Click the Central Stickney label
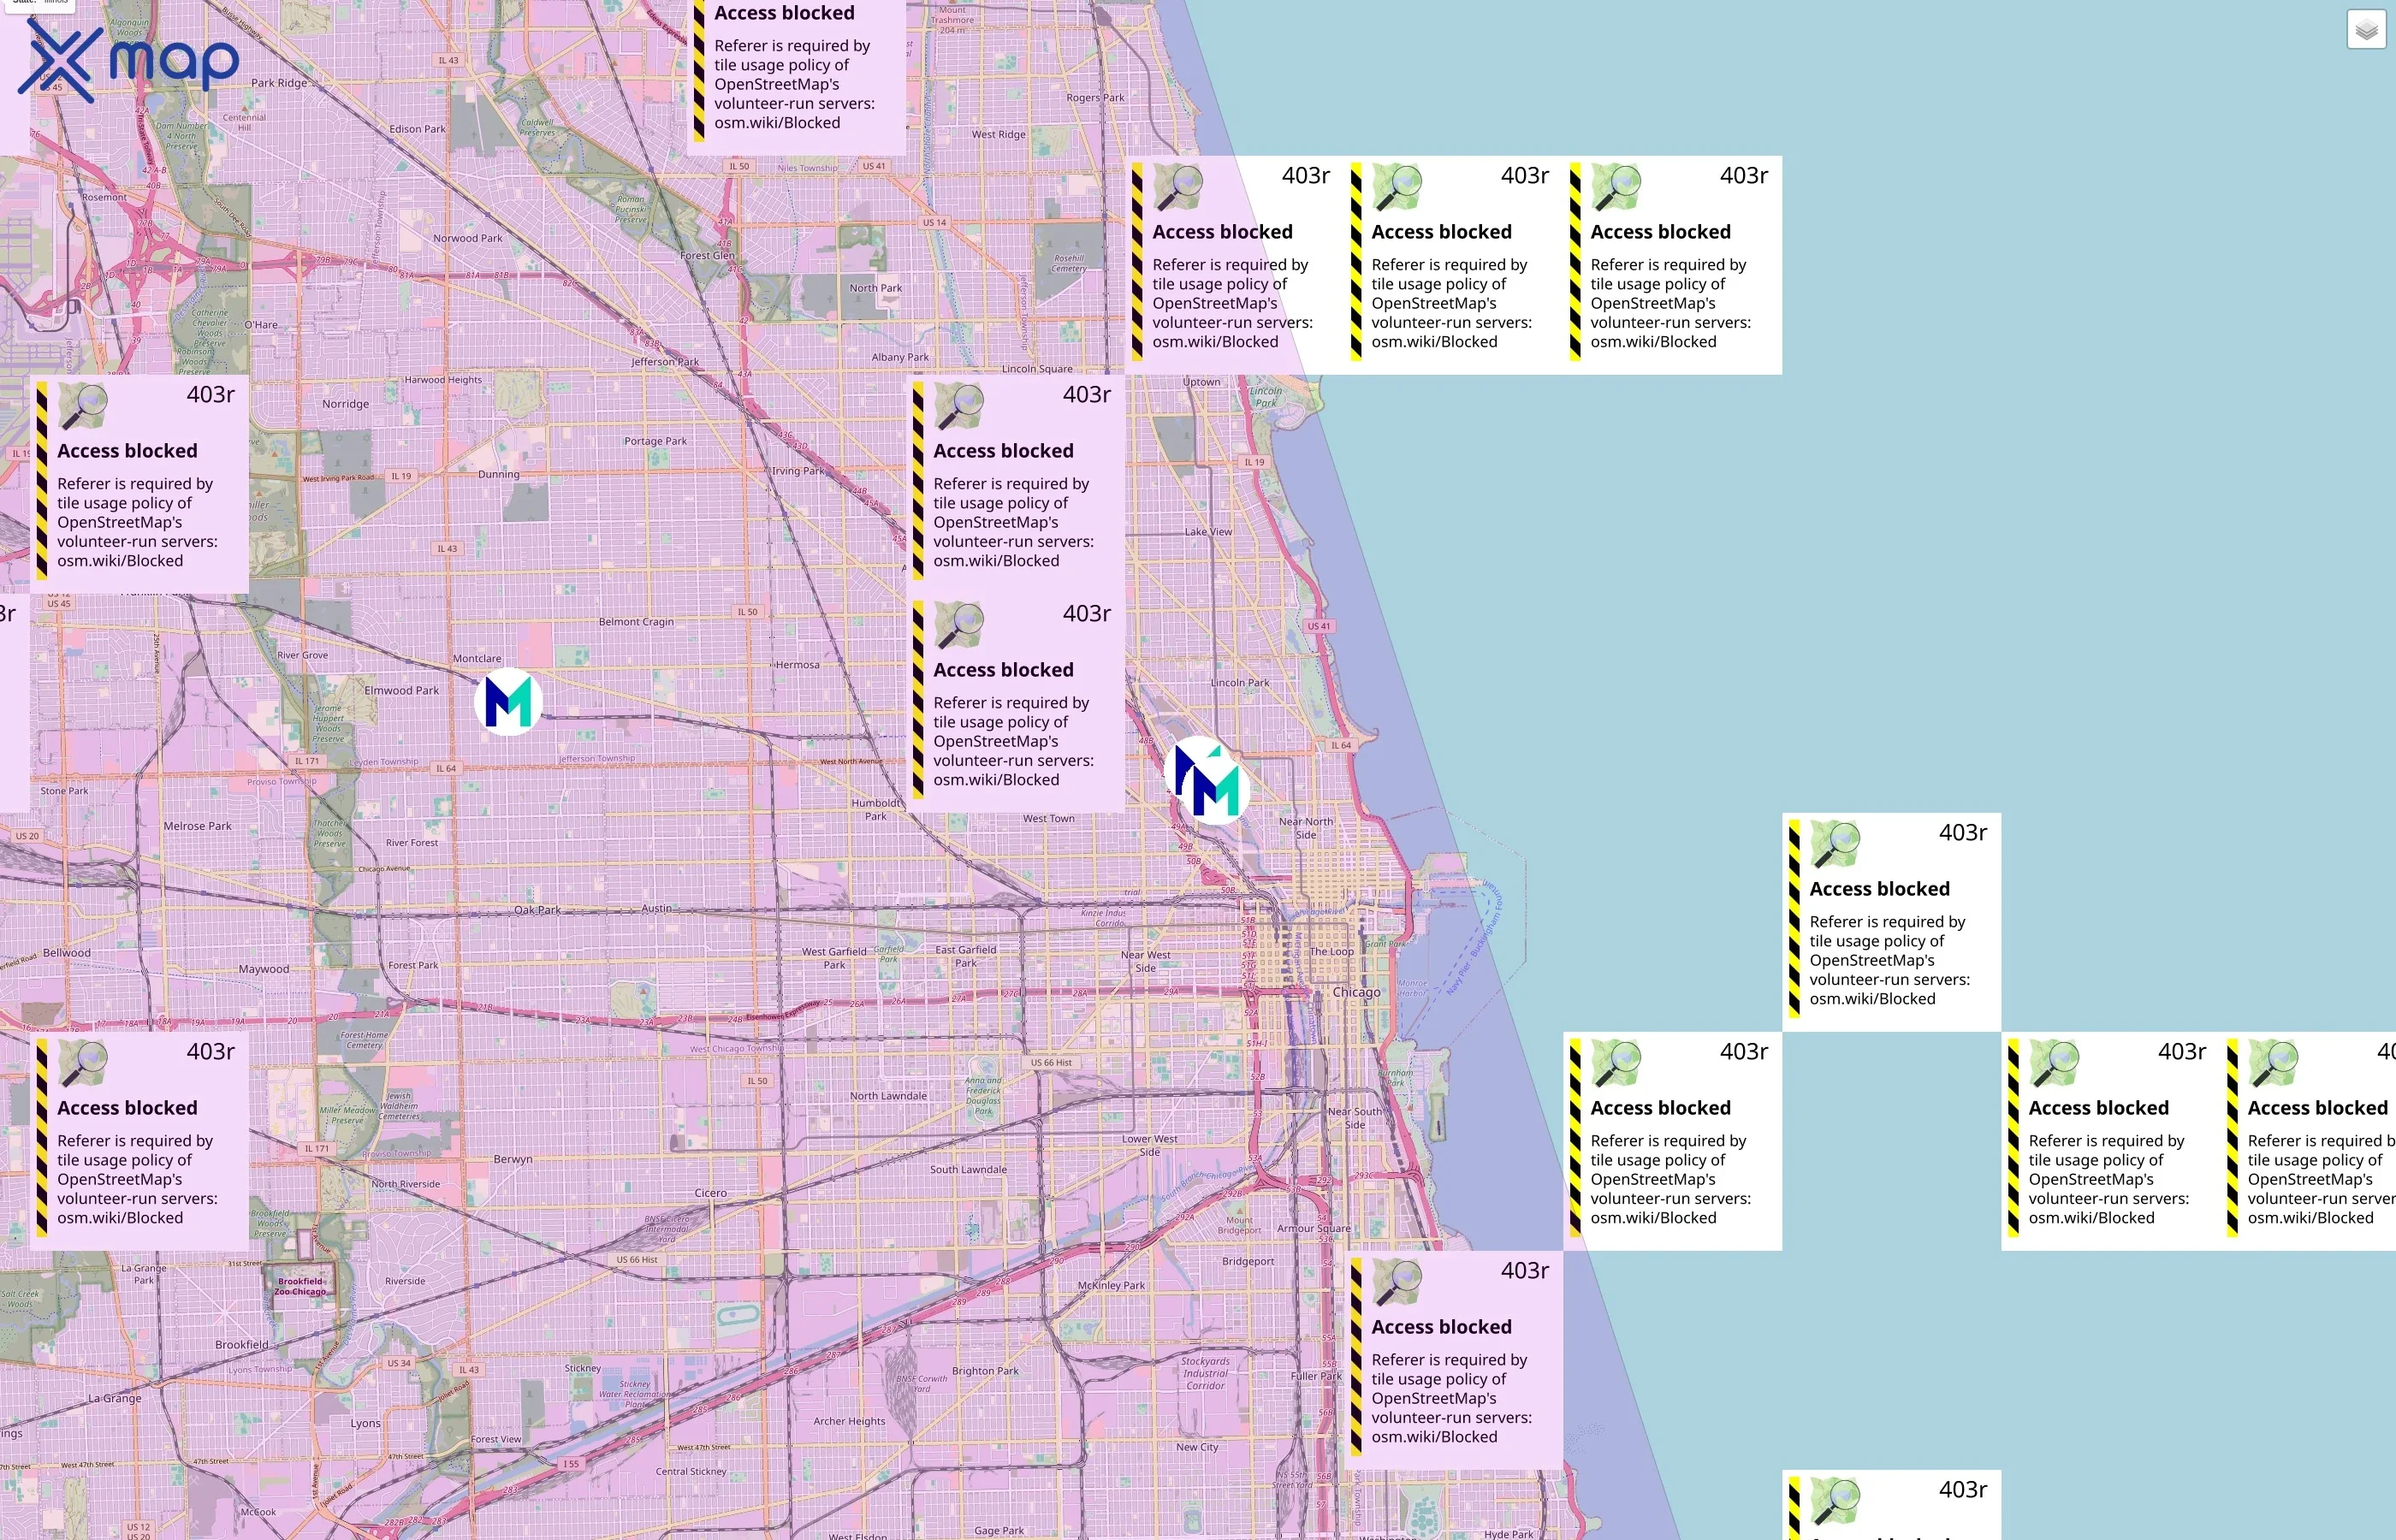2396x1540 pixels. coord(690,1471)
